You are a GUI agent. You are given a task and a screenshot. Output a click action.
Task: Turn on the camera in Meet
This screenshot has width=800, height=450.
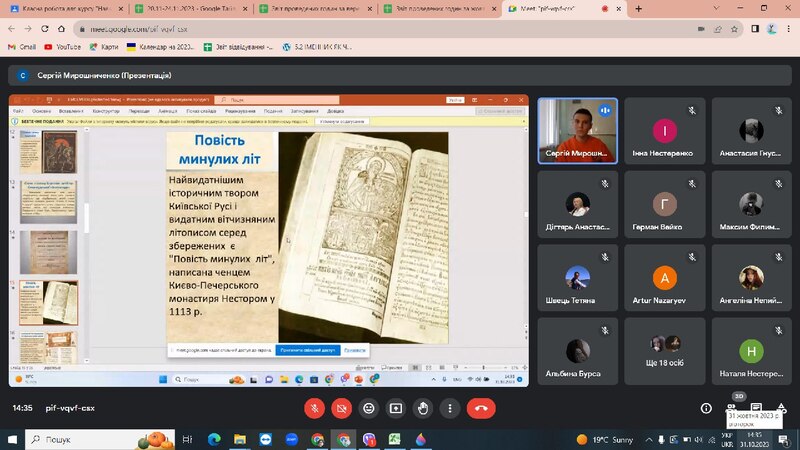[x=341, y=408]
